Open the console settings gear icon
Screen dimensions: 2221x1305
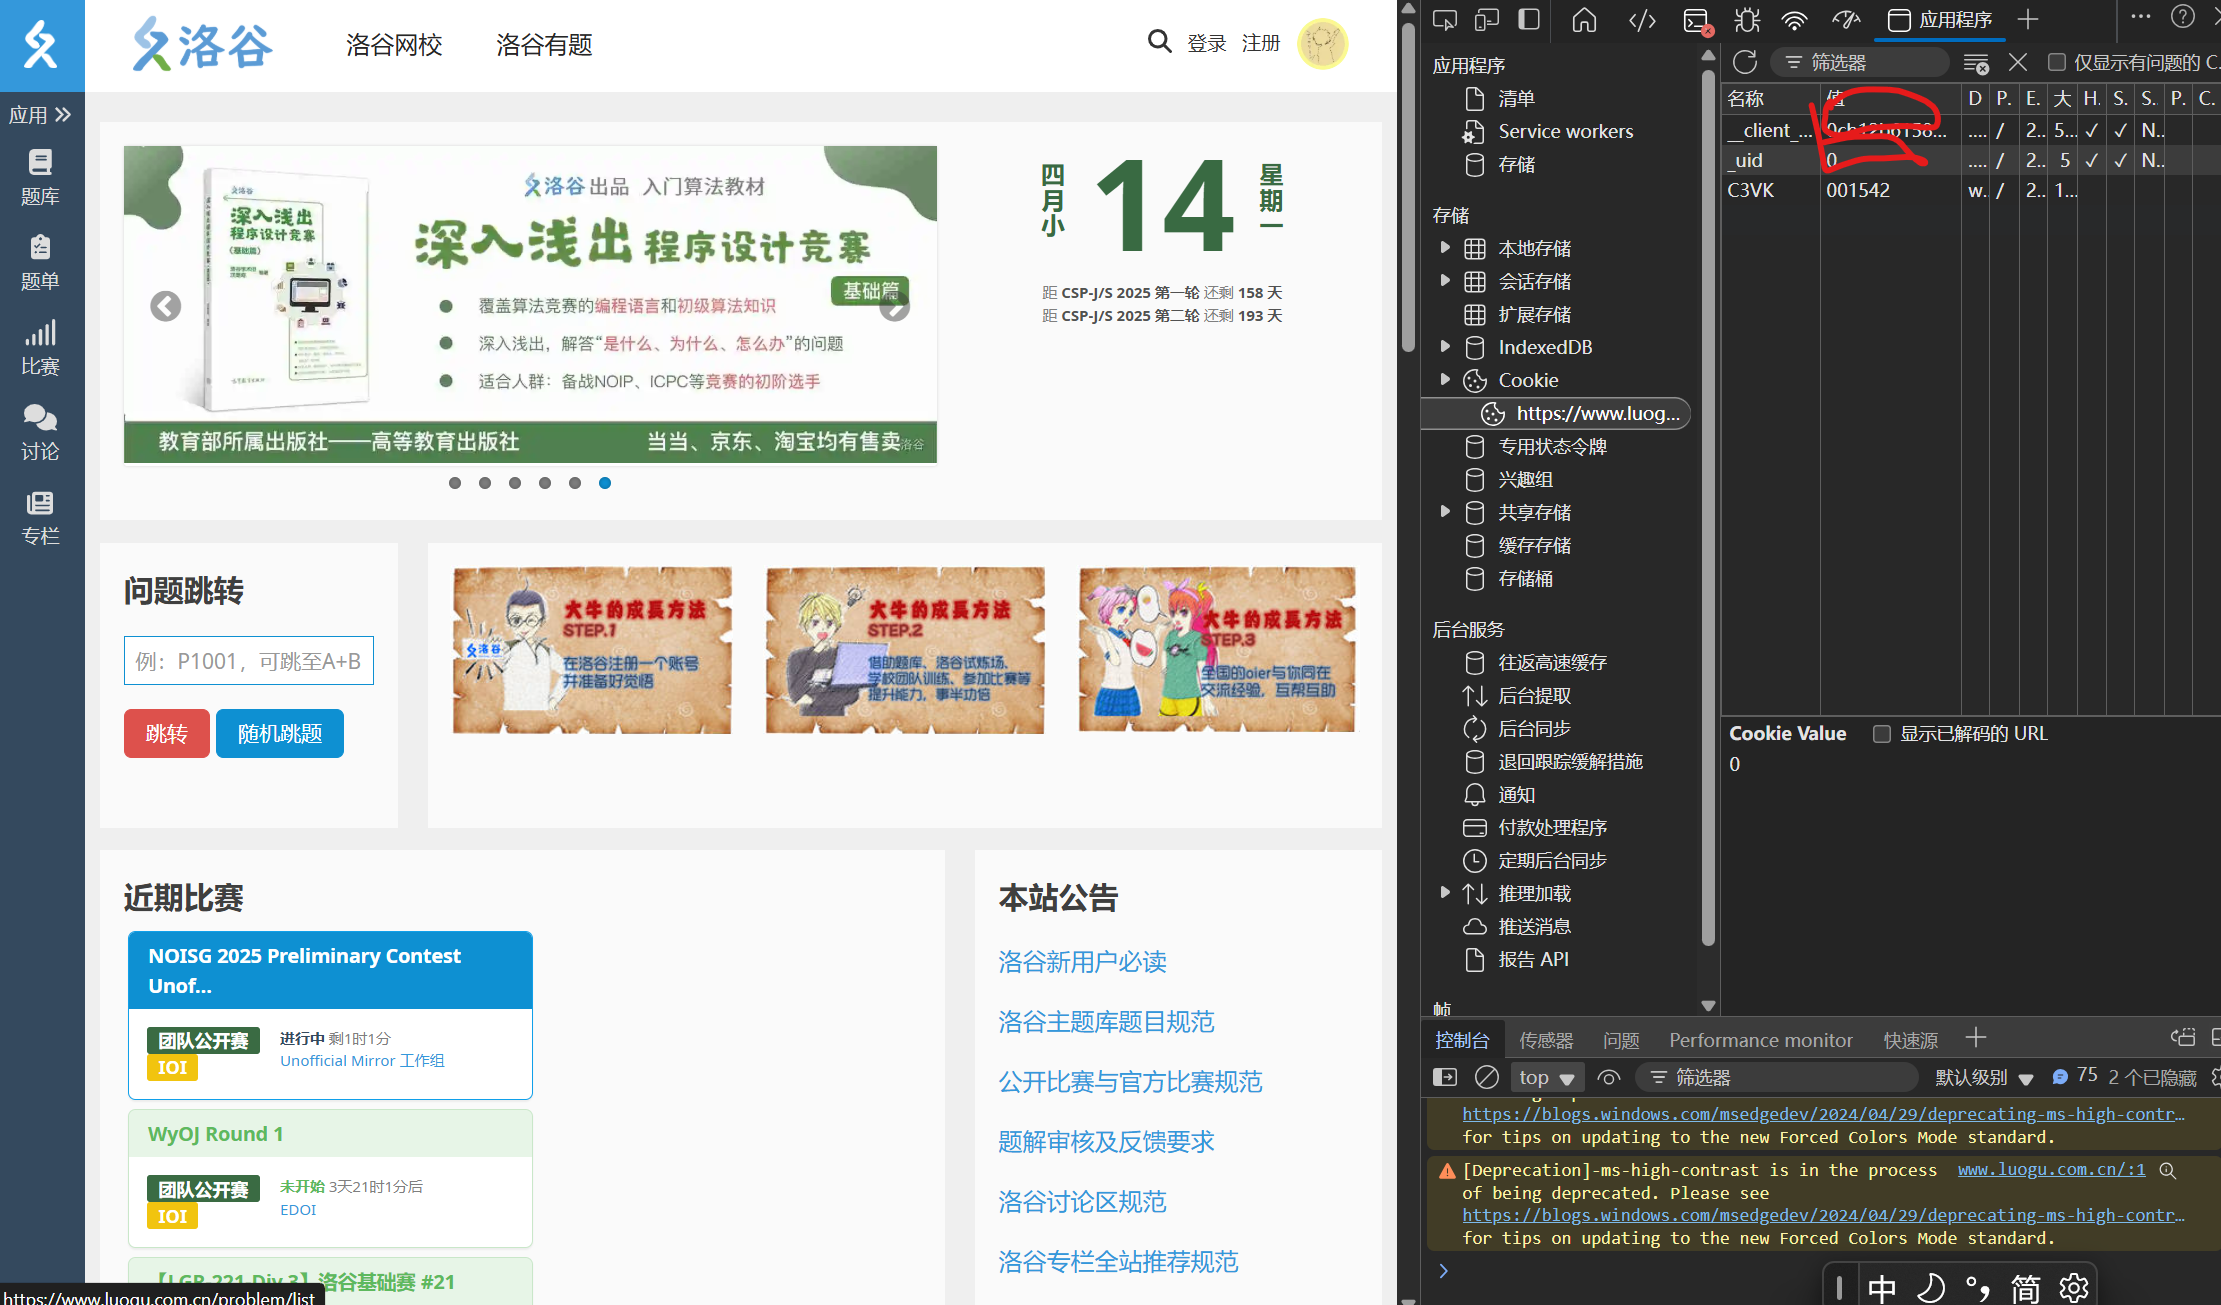2216,1077
